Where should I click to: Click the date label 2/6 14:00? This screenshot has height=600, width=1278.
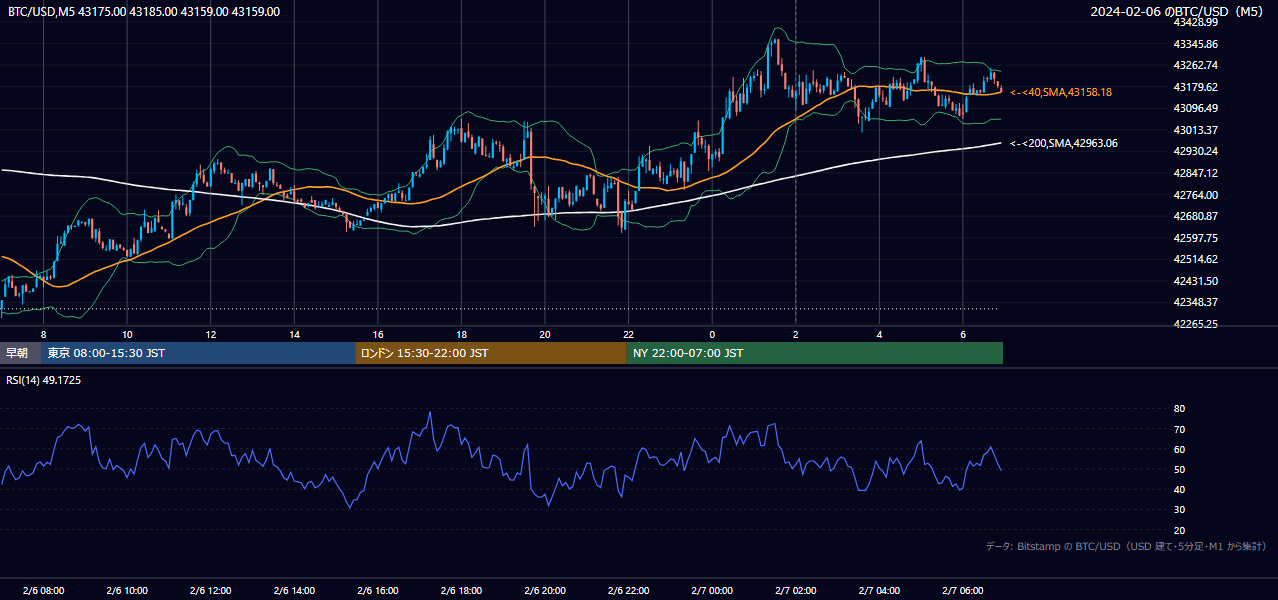pyautogui.click(x=294, y=590)
